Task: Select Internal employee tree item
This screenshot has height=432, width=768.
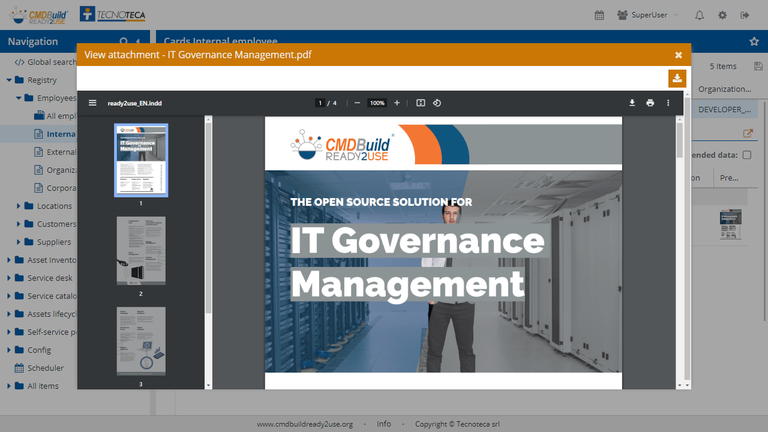Action: point(55,134)
